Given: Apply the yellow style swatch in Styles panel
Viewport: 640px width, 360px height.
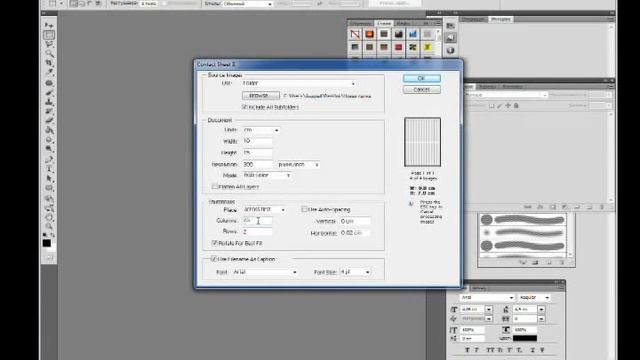Looking at the screenshot, I should pyautogui.click(x=427, y=47).
